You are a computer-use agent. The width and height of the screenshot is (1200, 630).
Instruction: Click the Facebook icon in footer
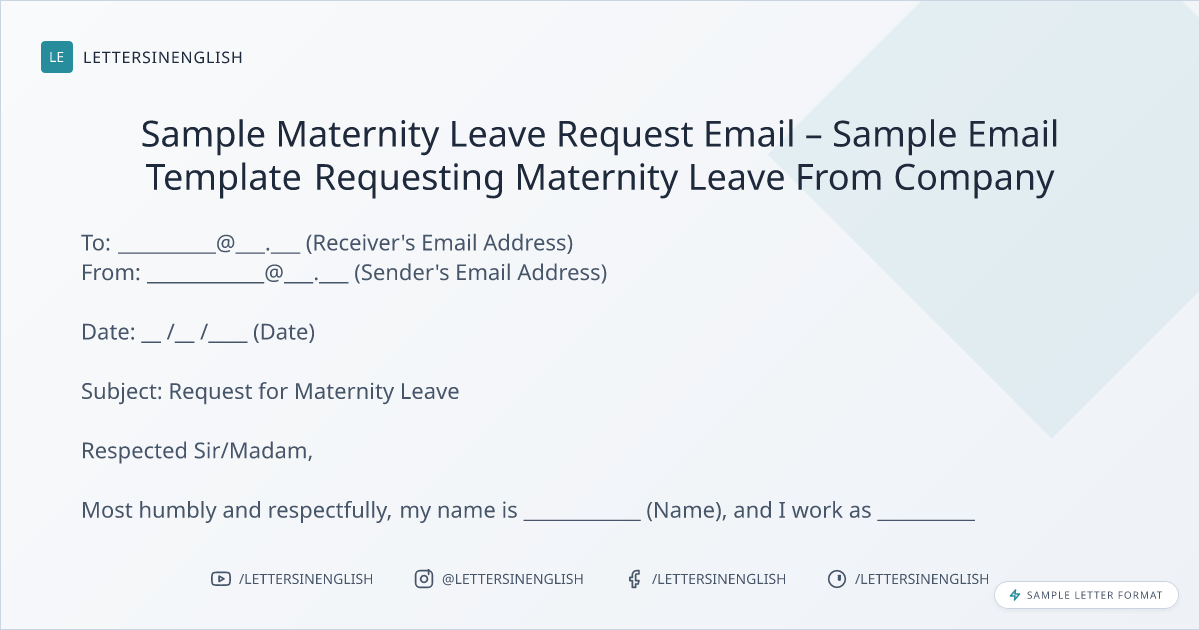click(634, 579)
